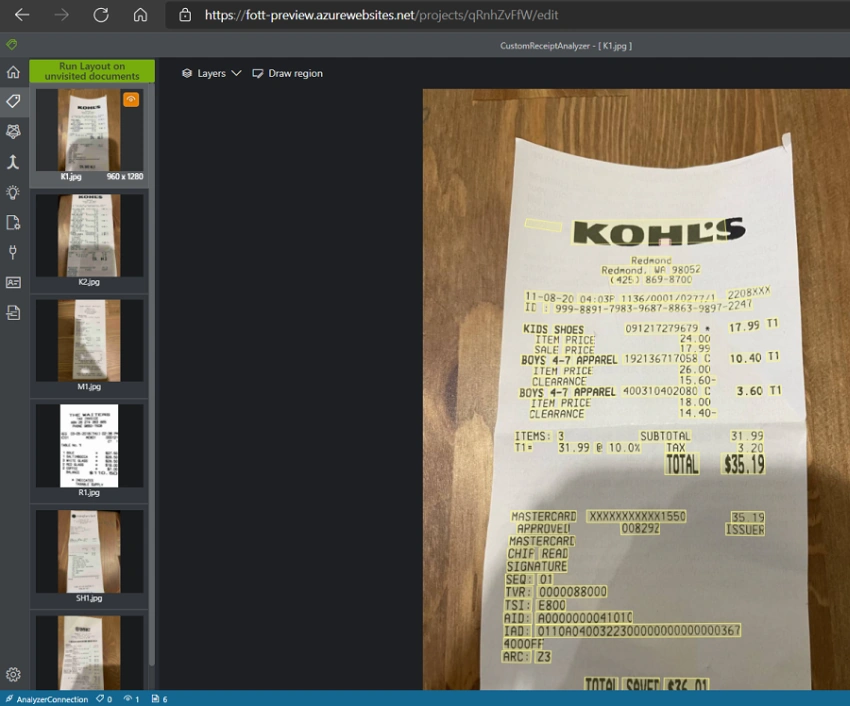This screenshot has height=706, width=850.
Task: Select the XXXXXXXXXXXX1550 card number text
Action: 638,516
